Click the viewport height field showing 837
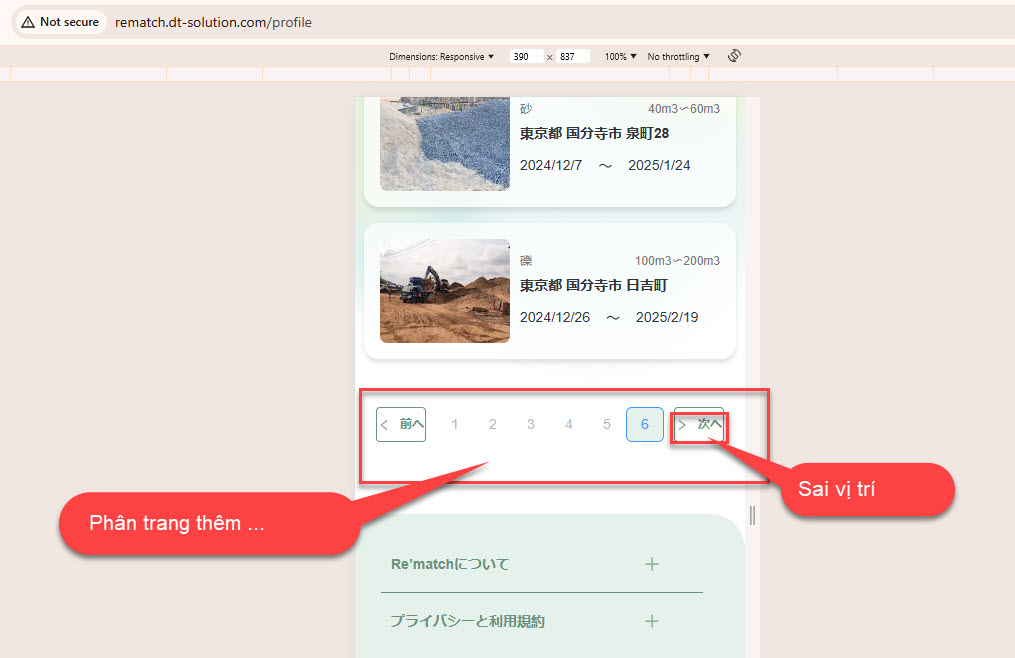 click(x=573, y=57)
